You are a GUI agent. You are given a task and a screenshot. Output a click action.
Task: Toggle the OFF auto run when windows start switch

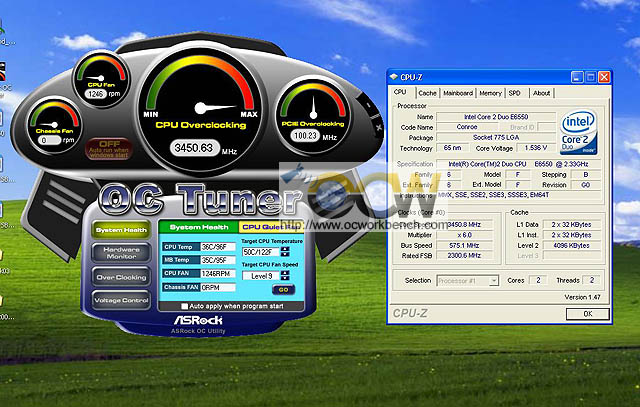109,149
